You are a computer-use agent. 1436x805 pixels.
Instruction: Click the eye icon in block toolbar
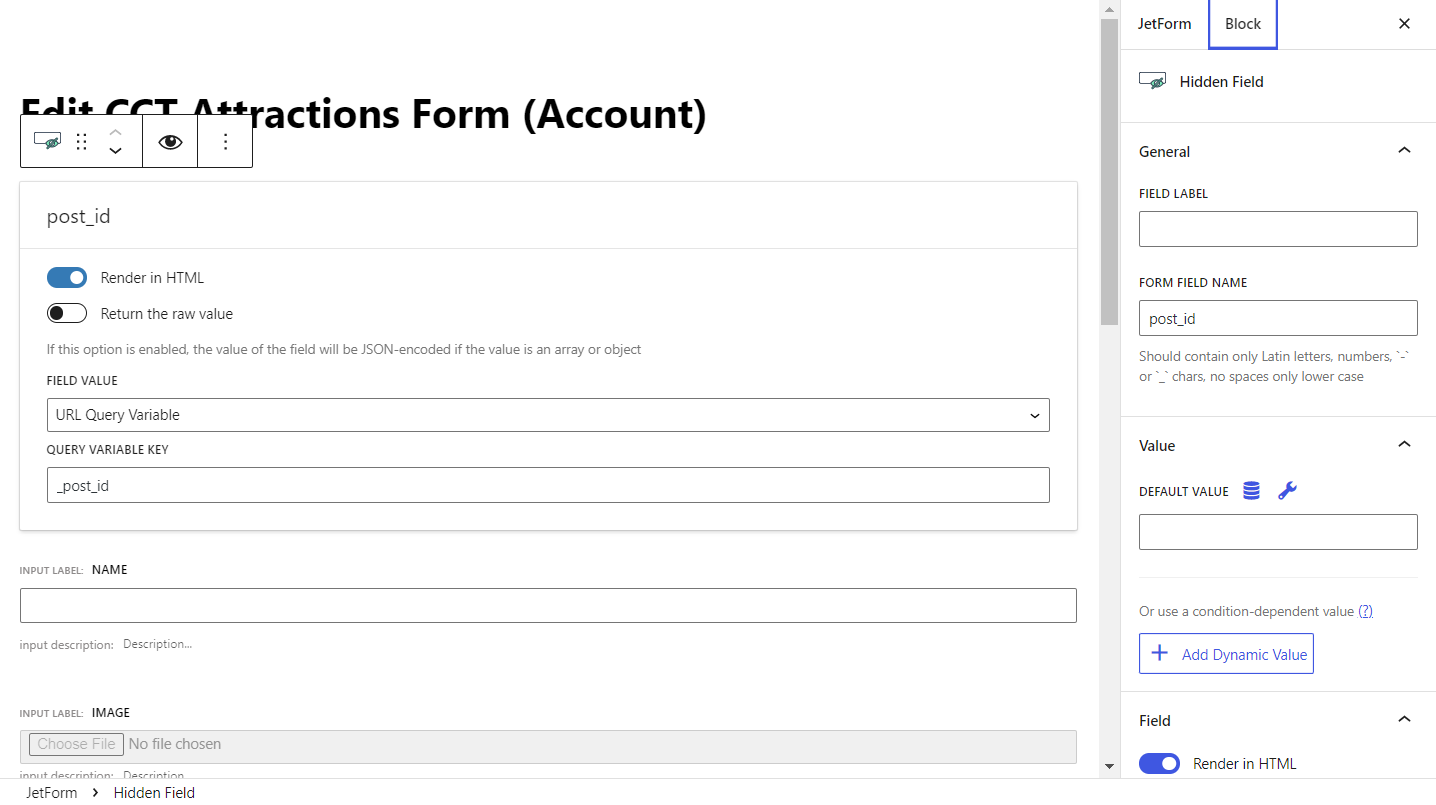pyautogui.click(x=170, y=142)
